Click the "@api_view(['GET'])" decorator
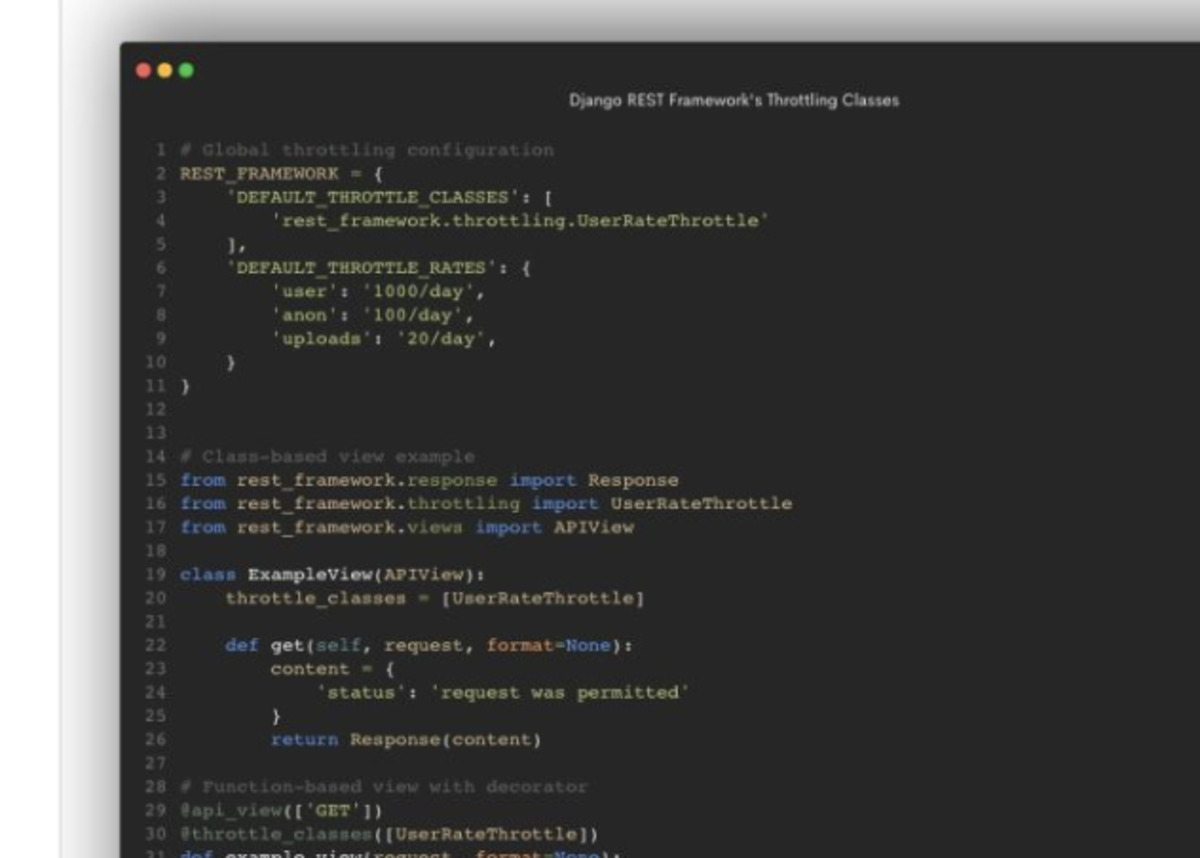This screenshot has width=1200, height=858. [281, 811]
